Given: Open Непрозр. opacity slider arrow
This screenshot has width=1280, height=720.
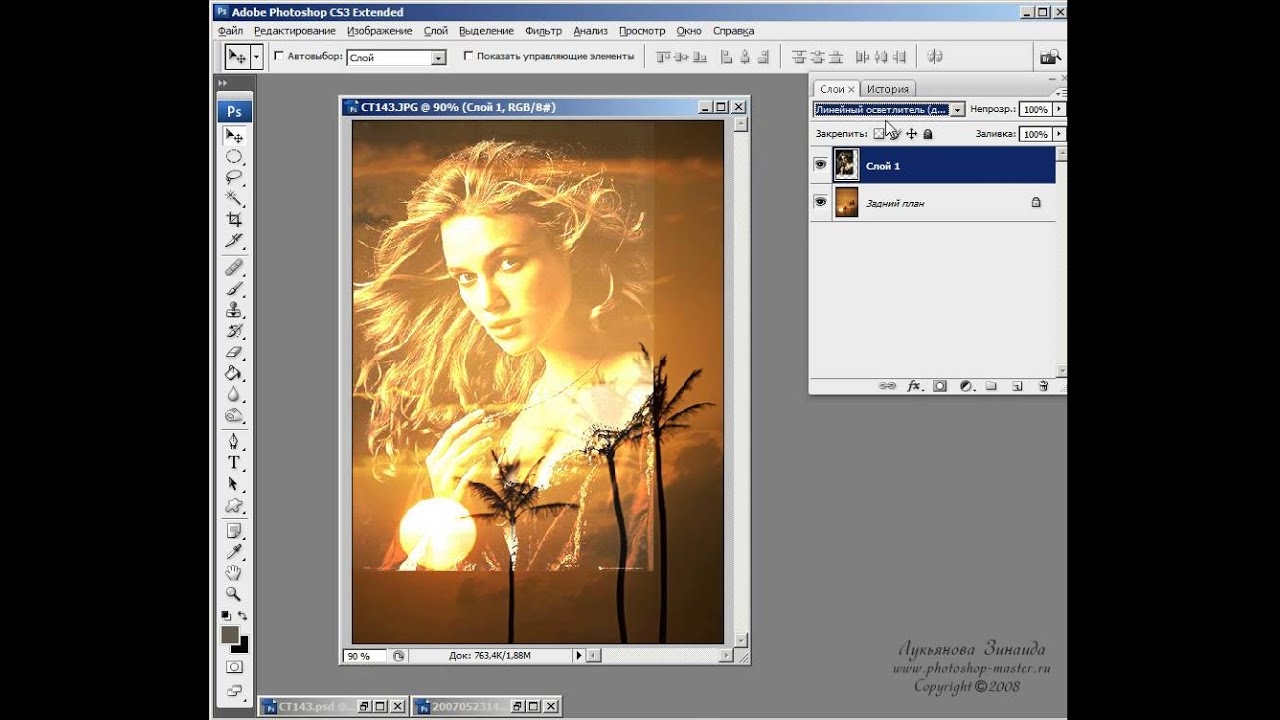Looking at the screenshot, I should (x=1059, y=109).
